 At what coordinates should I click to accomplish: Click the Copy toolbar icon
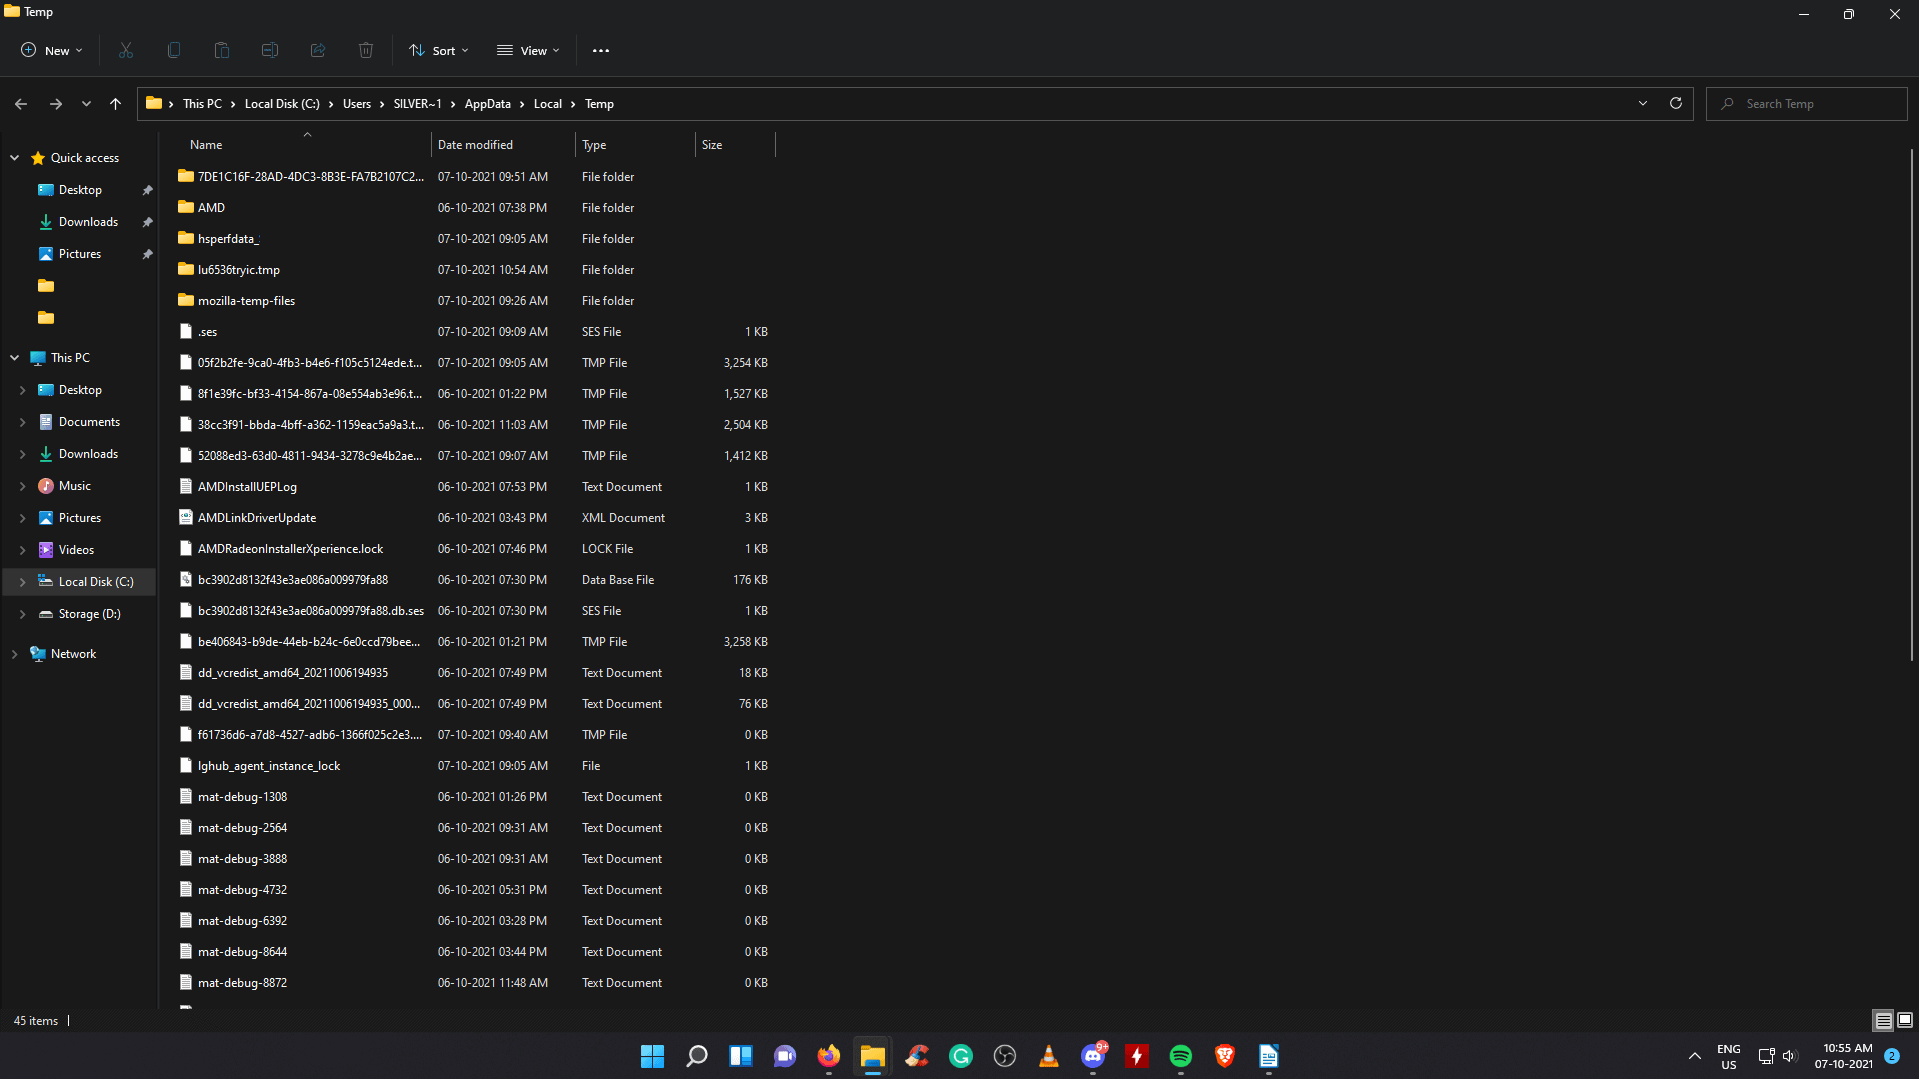pos(174,50)
